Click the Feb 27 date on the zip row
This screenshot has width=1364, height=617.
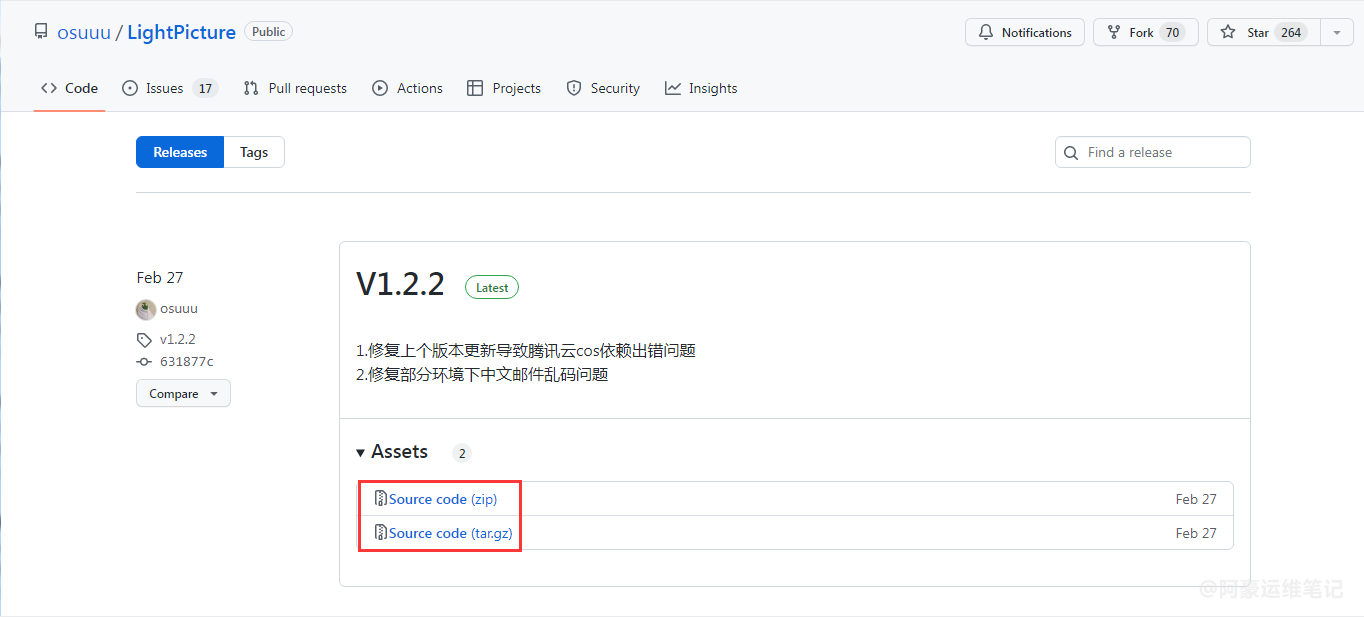coord(1196,499)
